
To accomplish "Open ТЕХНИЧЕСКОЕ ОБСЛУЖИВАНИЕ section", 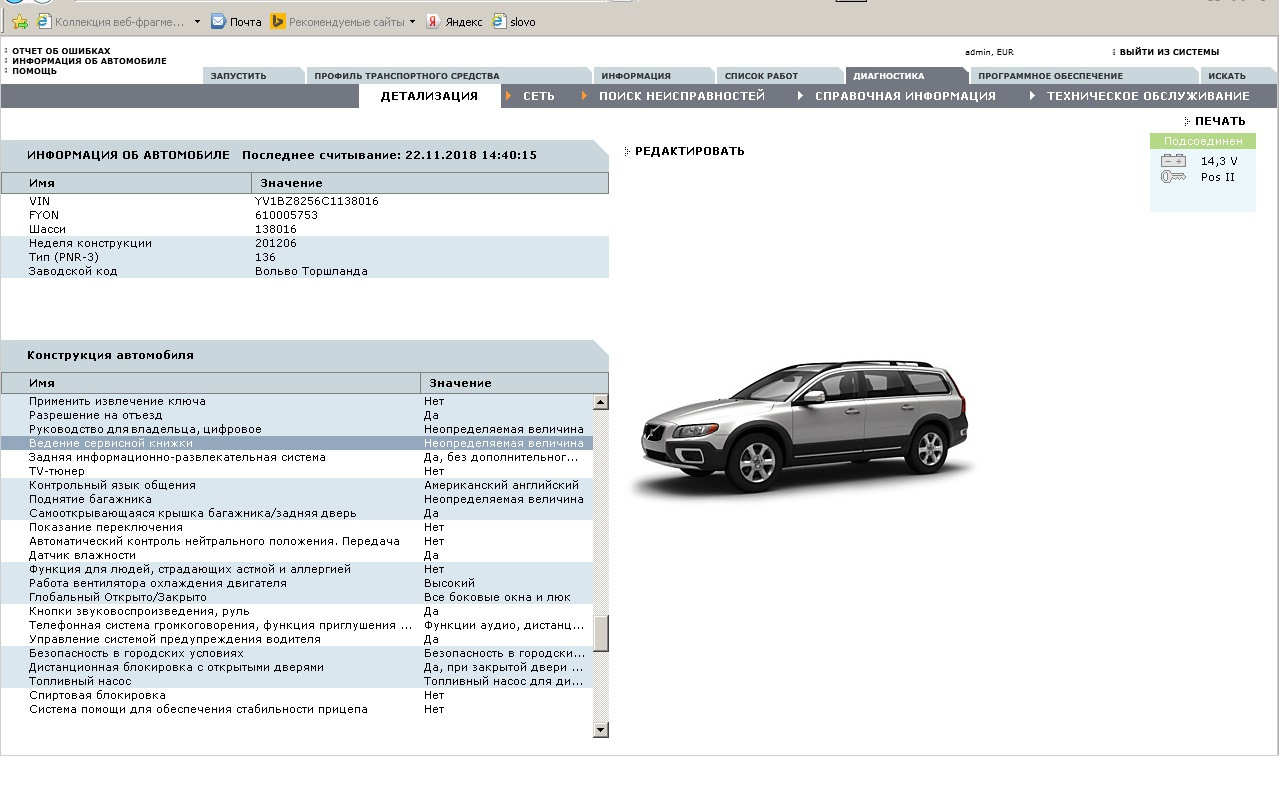I will click(x=1148, y=96).
